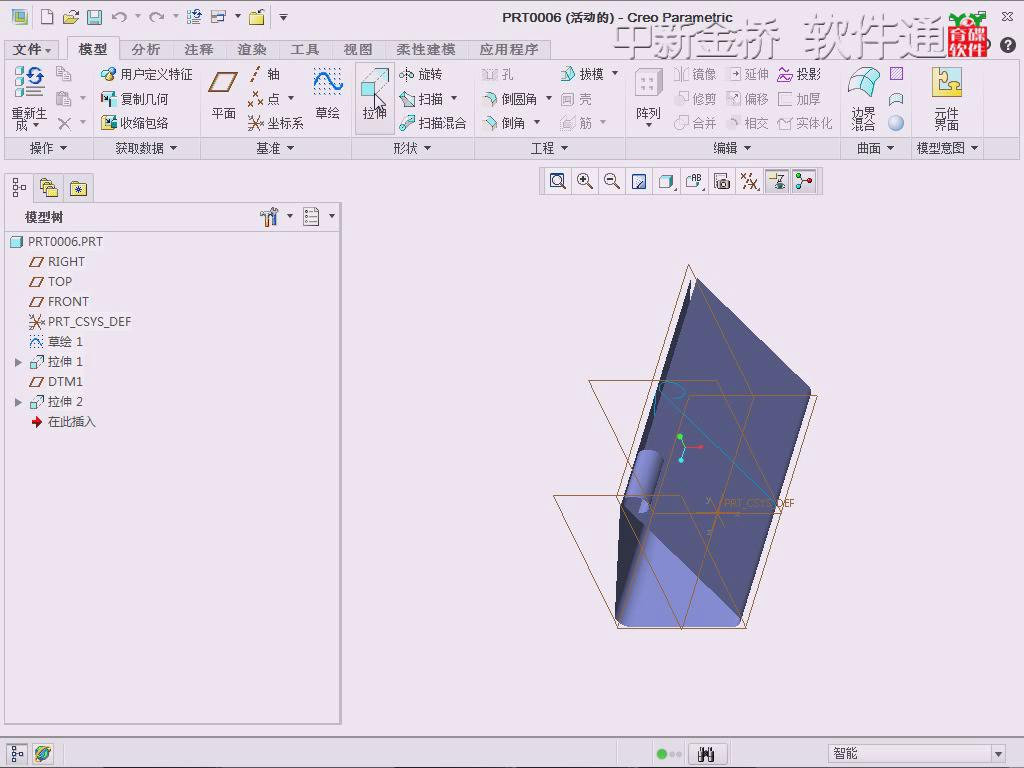The width and height of the screenshot is (1024, 768).
Task: Open Component Interface (元件界面)
Action: pyautogui.click(x=946, y=98)
